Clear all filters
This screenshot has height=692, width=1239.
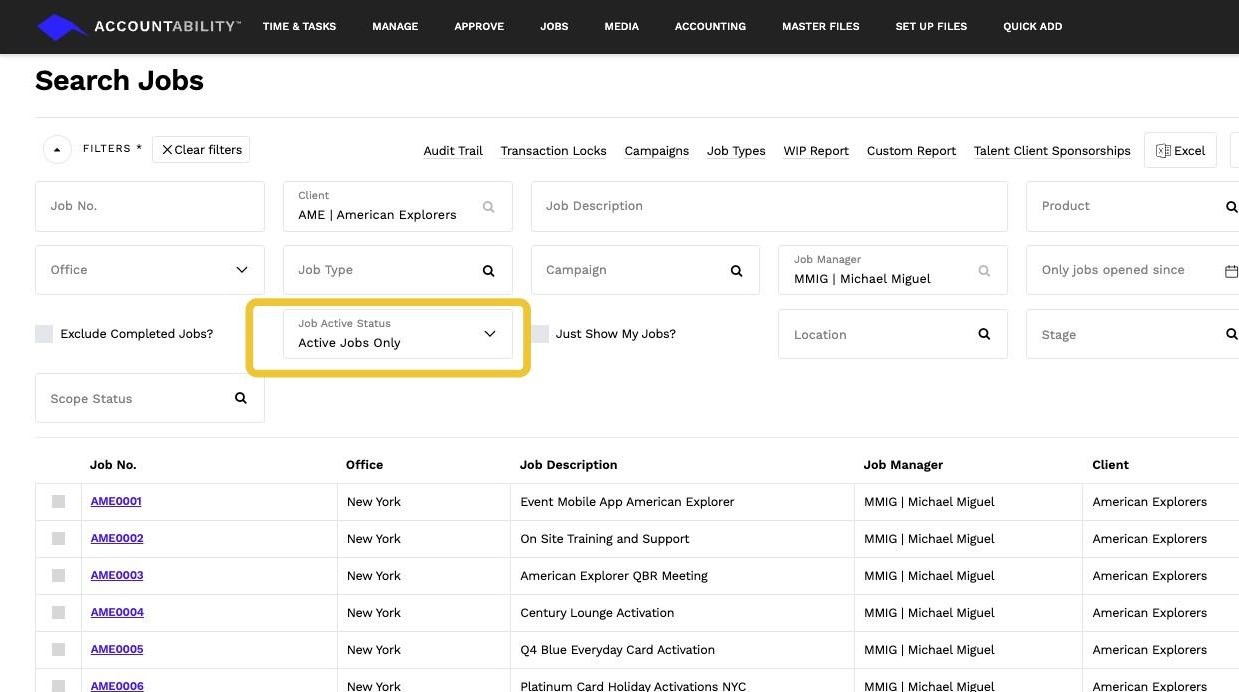tap(201, 150)
